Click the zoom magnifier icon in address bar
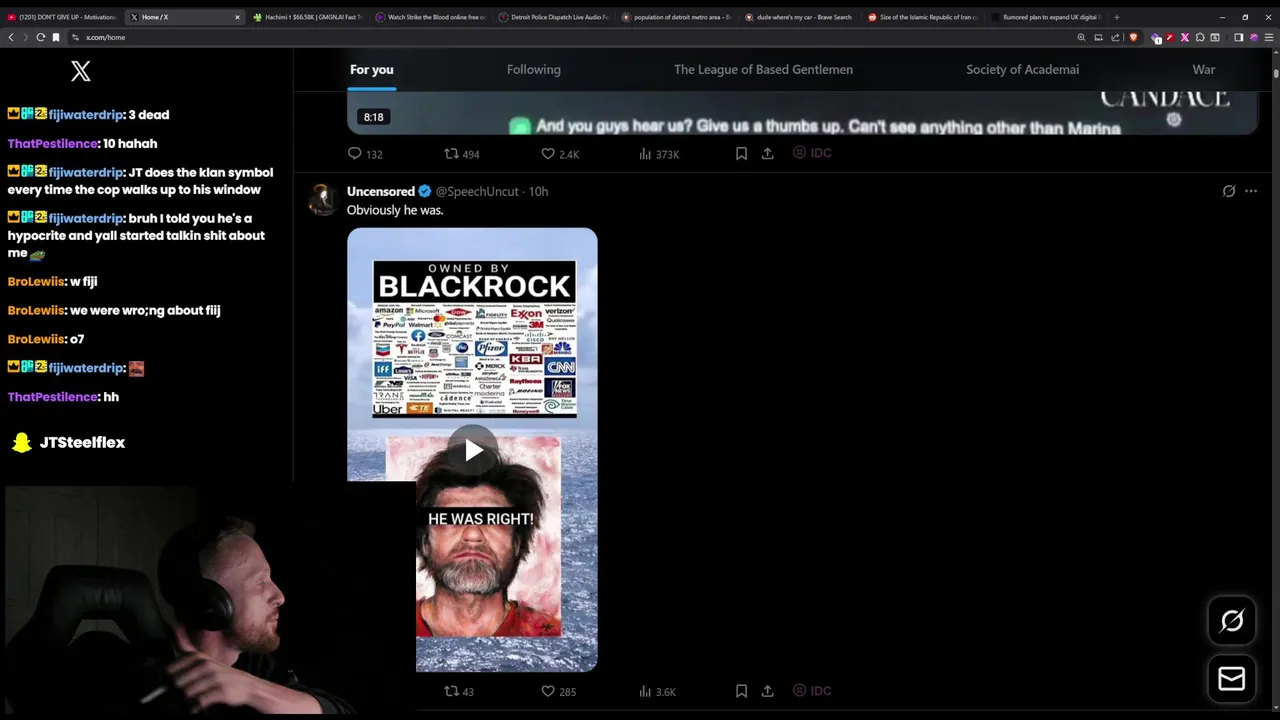This screenshot has height=720, width=1280. (1081, 37)
